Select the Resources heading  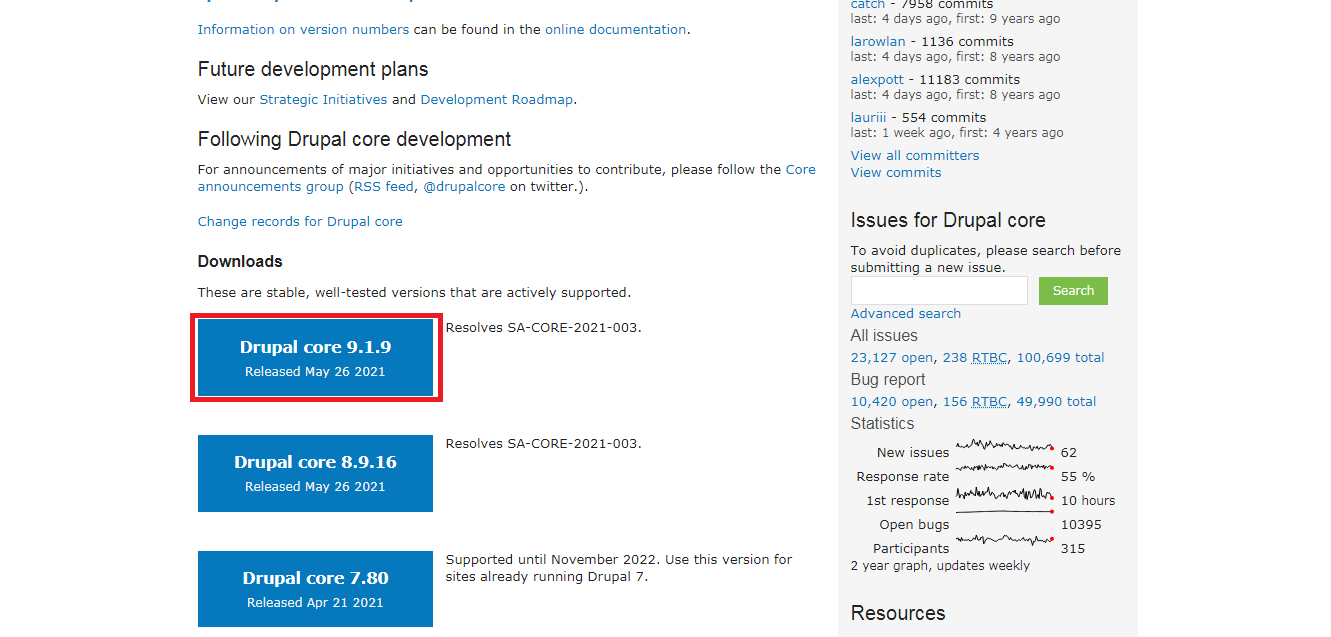point(898,613)
